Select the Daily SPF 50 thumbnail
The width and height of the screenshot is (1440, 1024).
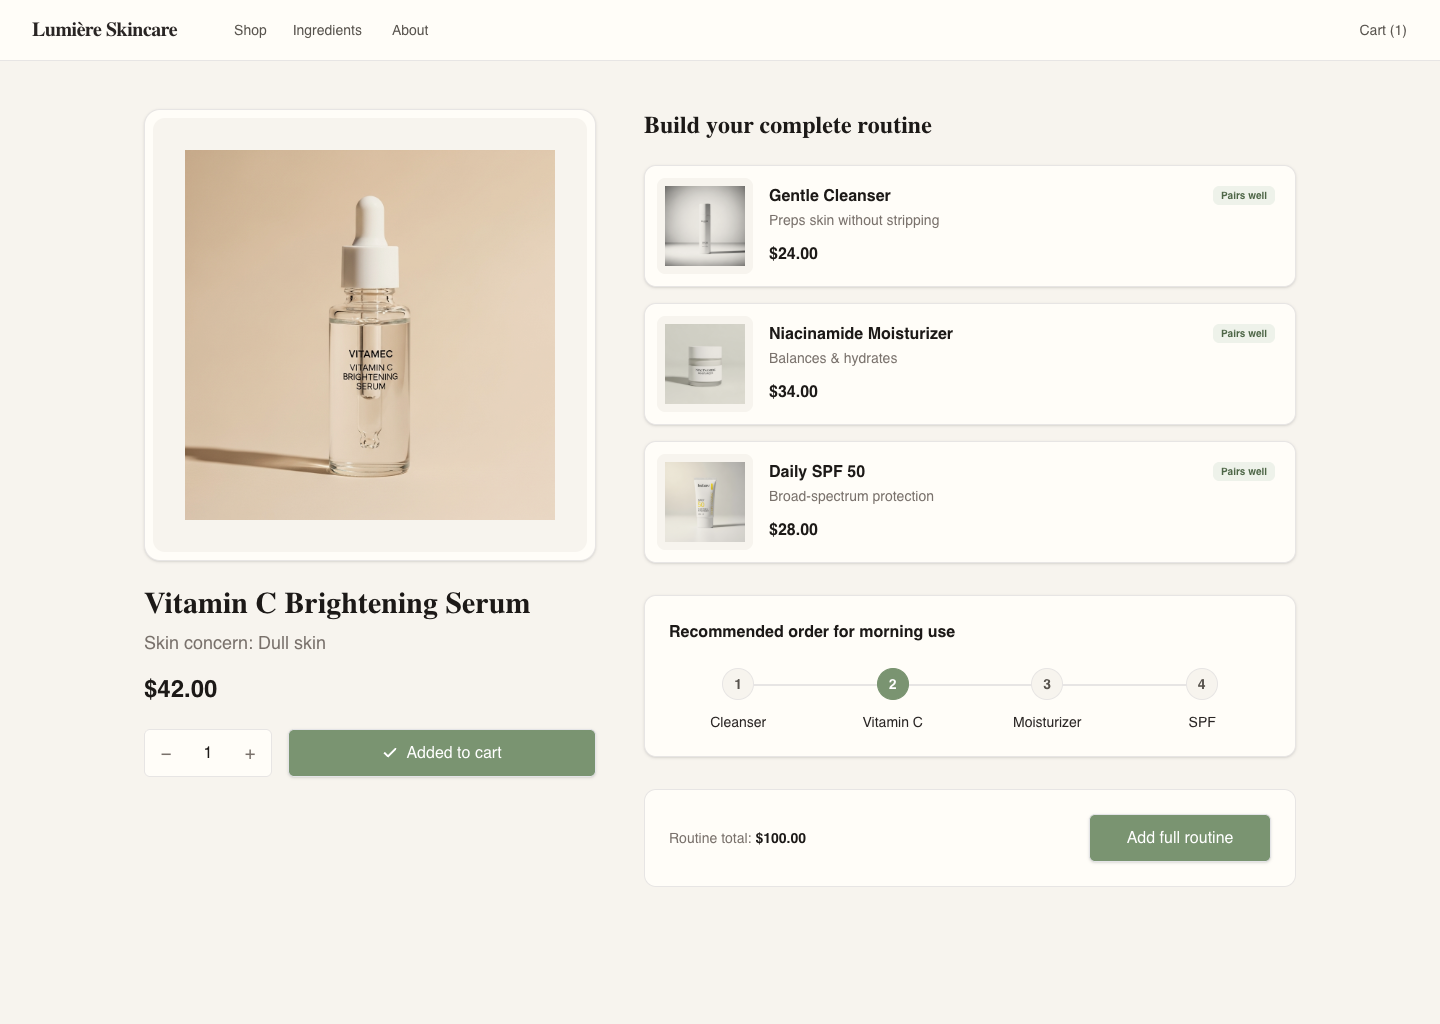[705, 502]
